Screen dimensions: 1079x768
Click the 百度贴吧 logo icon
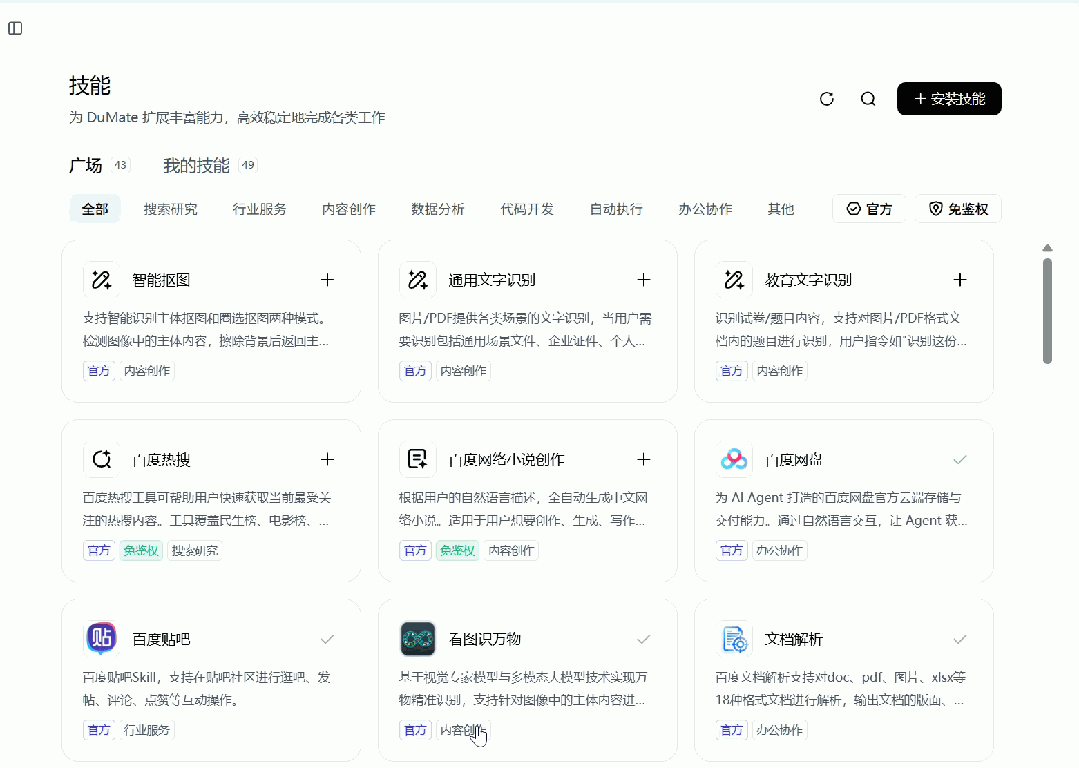(x=101, y=639)
